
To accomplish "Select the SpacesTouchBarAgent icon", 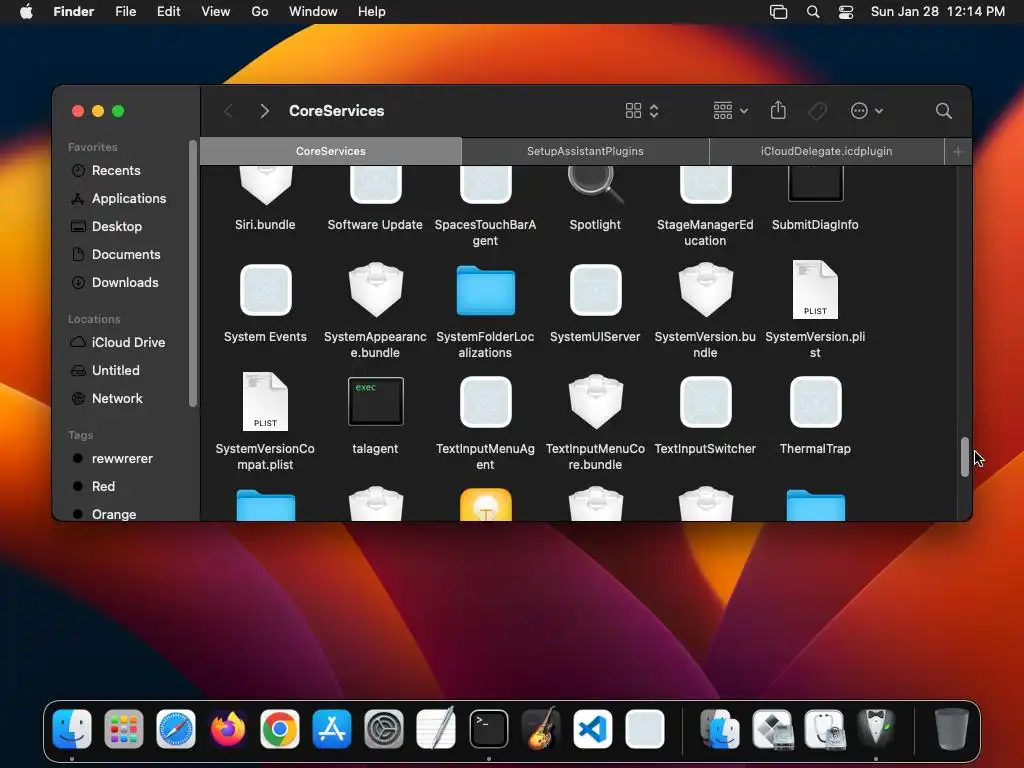I will 485,185.
